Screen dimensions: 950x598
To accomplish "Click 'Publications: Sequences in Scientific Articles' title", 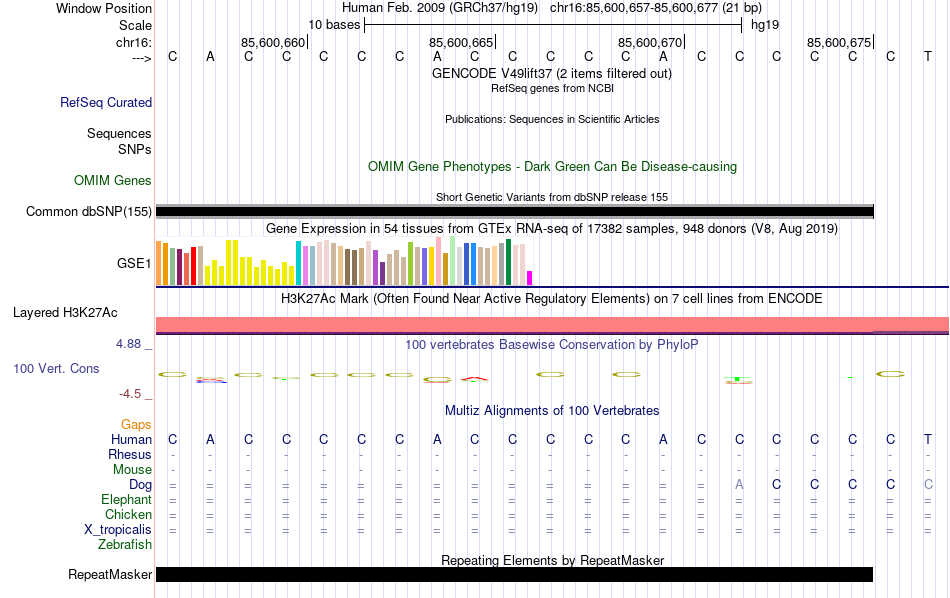I will [552, 119].
